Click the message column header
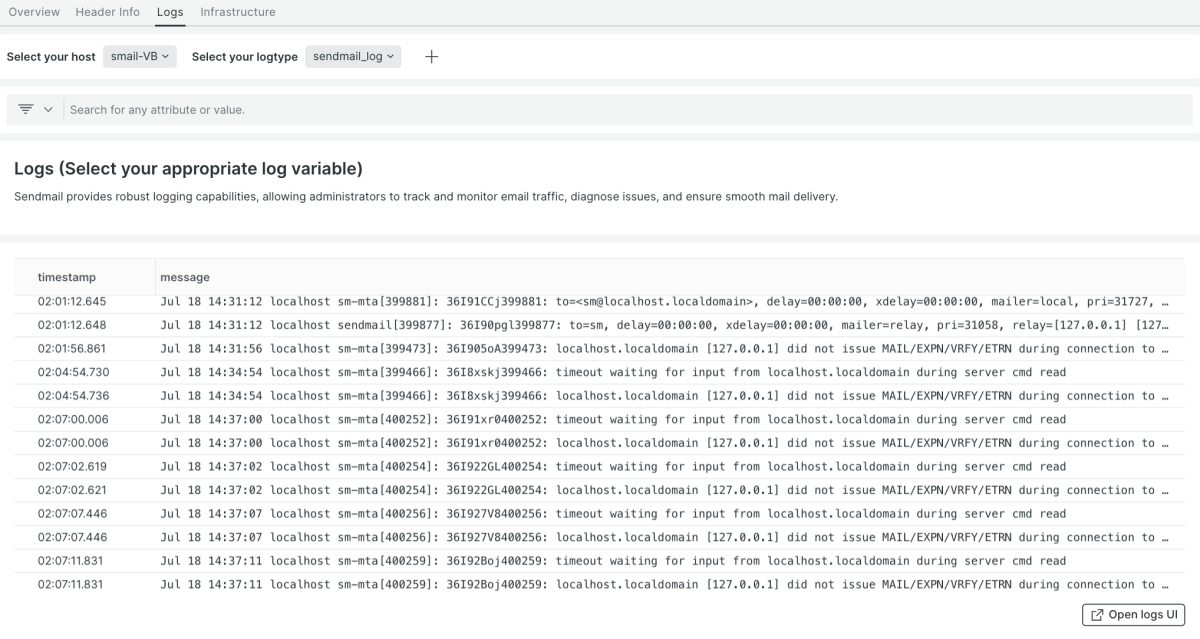1200x639 pixels. (x=185, y=277)
